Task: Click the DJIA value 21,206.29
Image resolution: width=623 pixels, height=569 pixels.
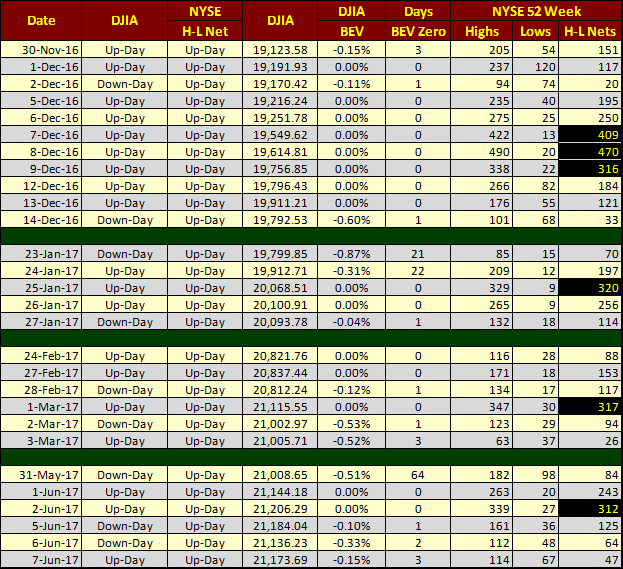Action: tap(280, 509)
